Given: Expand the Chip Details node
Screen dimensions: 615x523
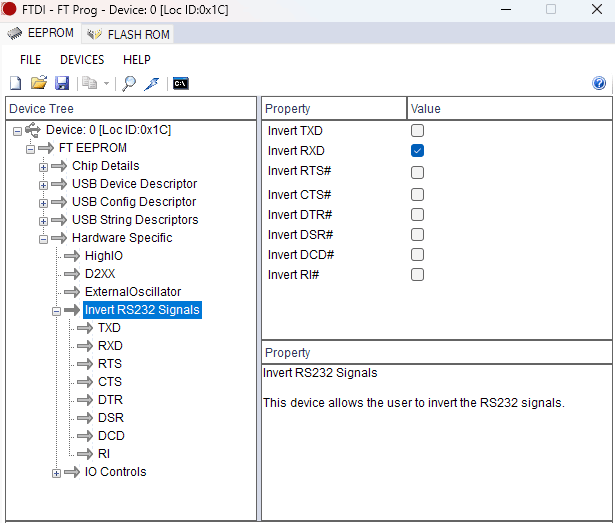Looking at the screenshot, I should [x=44, y=167].
